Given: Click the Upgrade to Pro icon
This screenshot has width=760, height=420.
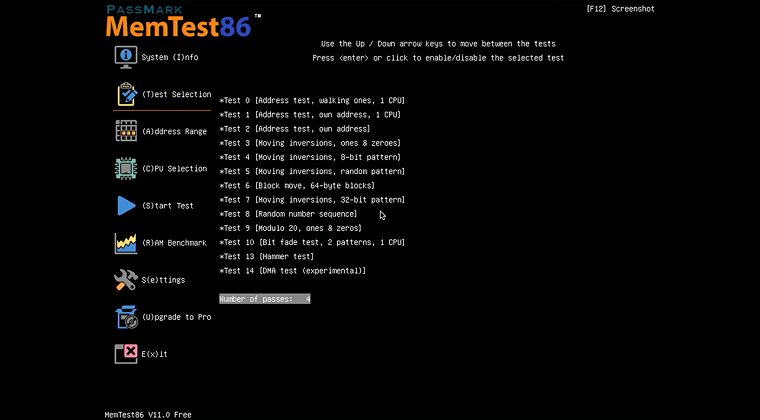Looking at the screenshot, I should click(x=126, y=317).
